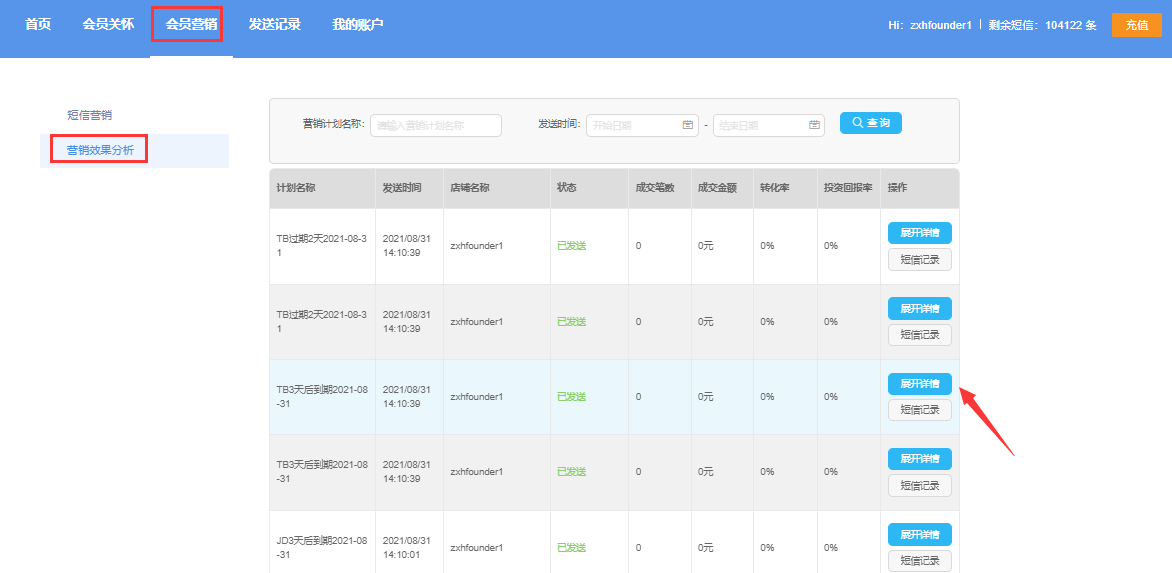The height and width of the screenshot is (573, 1172).
Task: Open 短信记录 for highlighted TB3天后到期 row
Action: [x=919, y=410]
